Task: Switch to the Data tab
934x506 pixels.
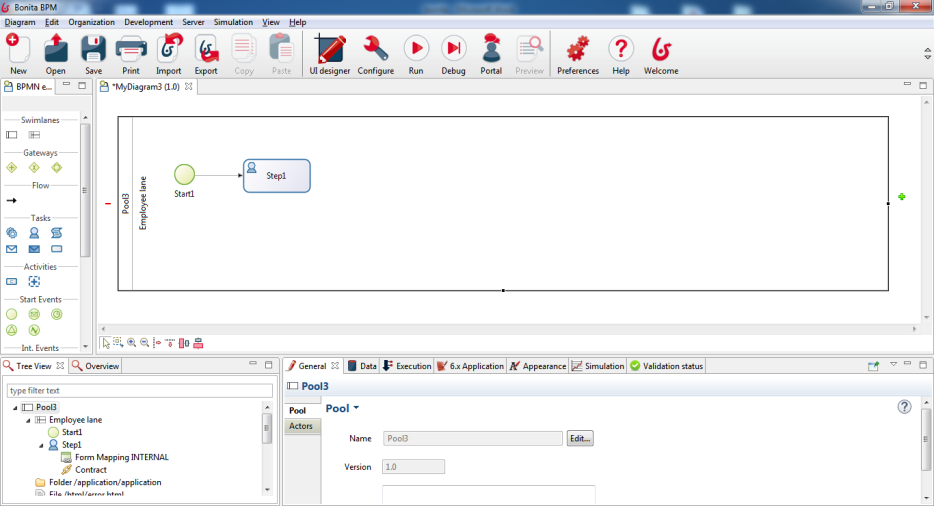Action: pos(362,366)
